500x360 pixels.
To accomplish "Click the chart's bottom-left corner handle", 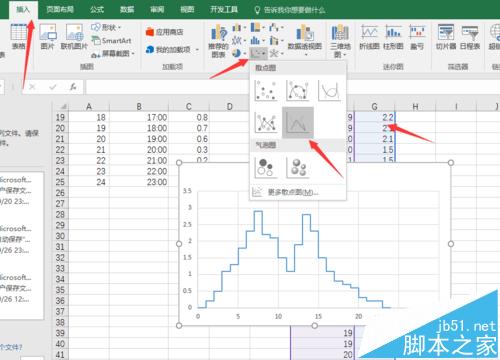I will (x=179, y=325).
